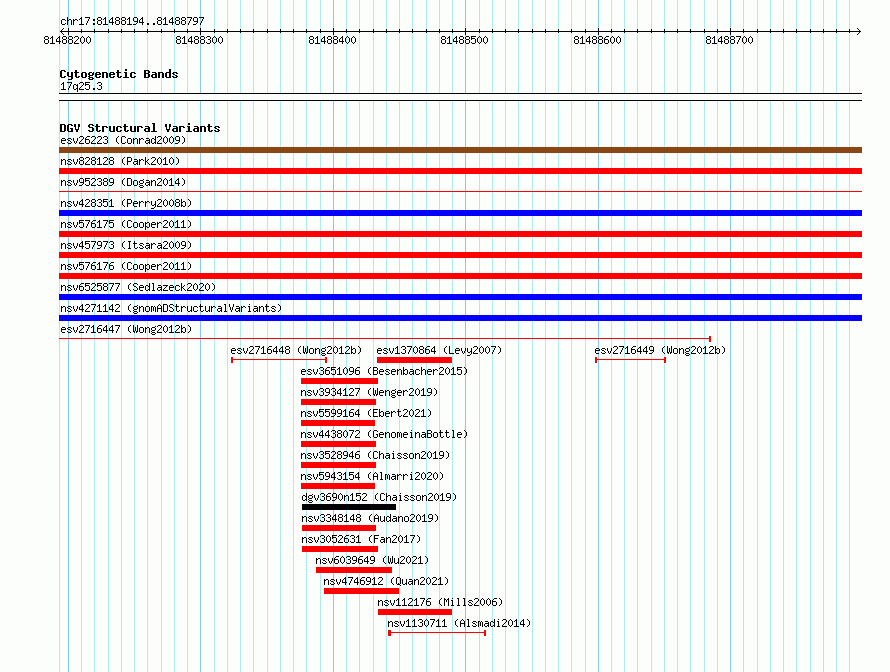Screen dimensions: 890x672
Task: Click the nsv4438072 (GenomeinaBottle) label
Action: (x=384, y=434)
